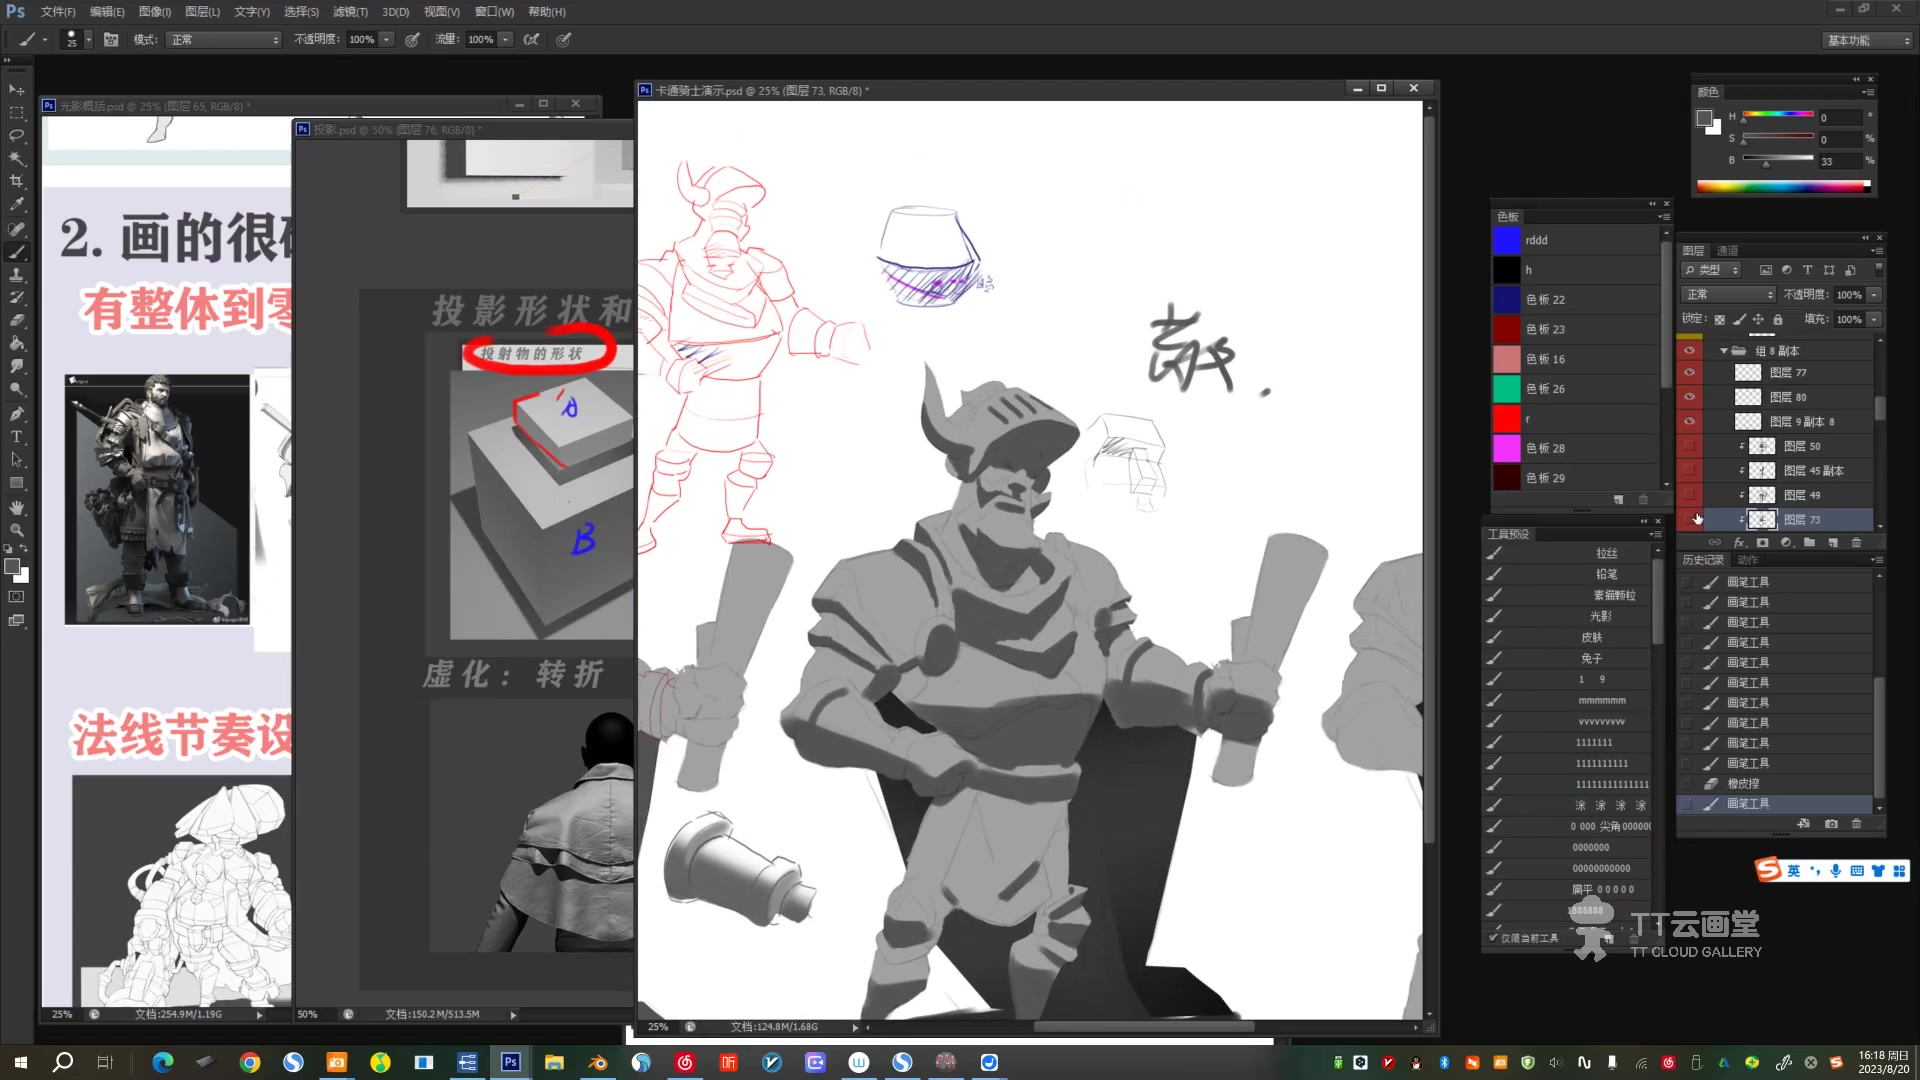Select the Zoom tool

17,530
